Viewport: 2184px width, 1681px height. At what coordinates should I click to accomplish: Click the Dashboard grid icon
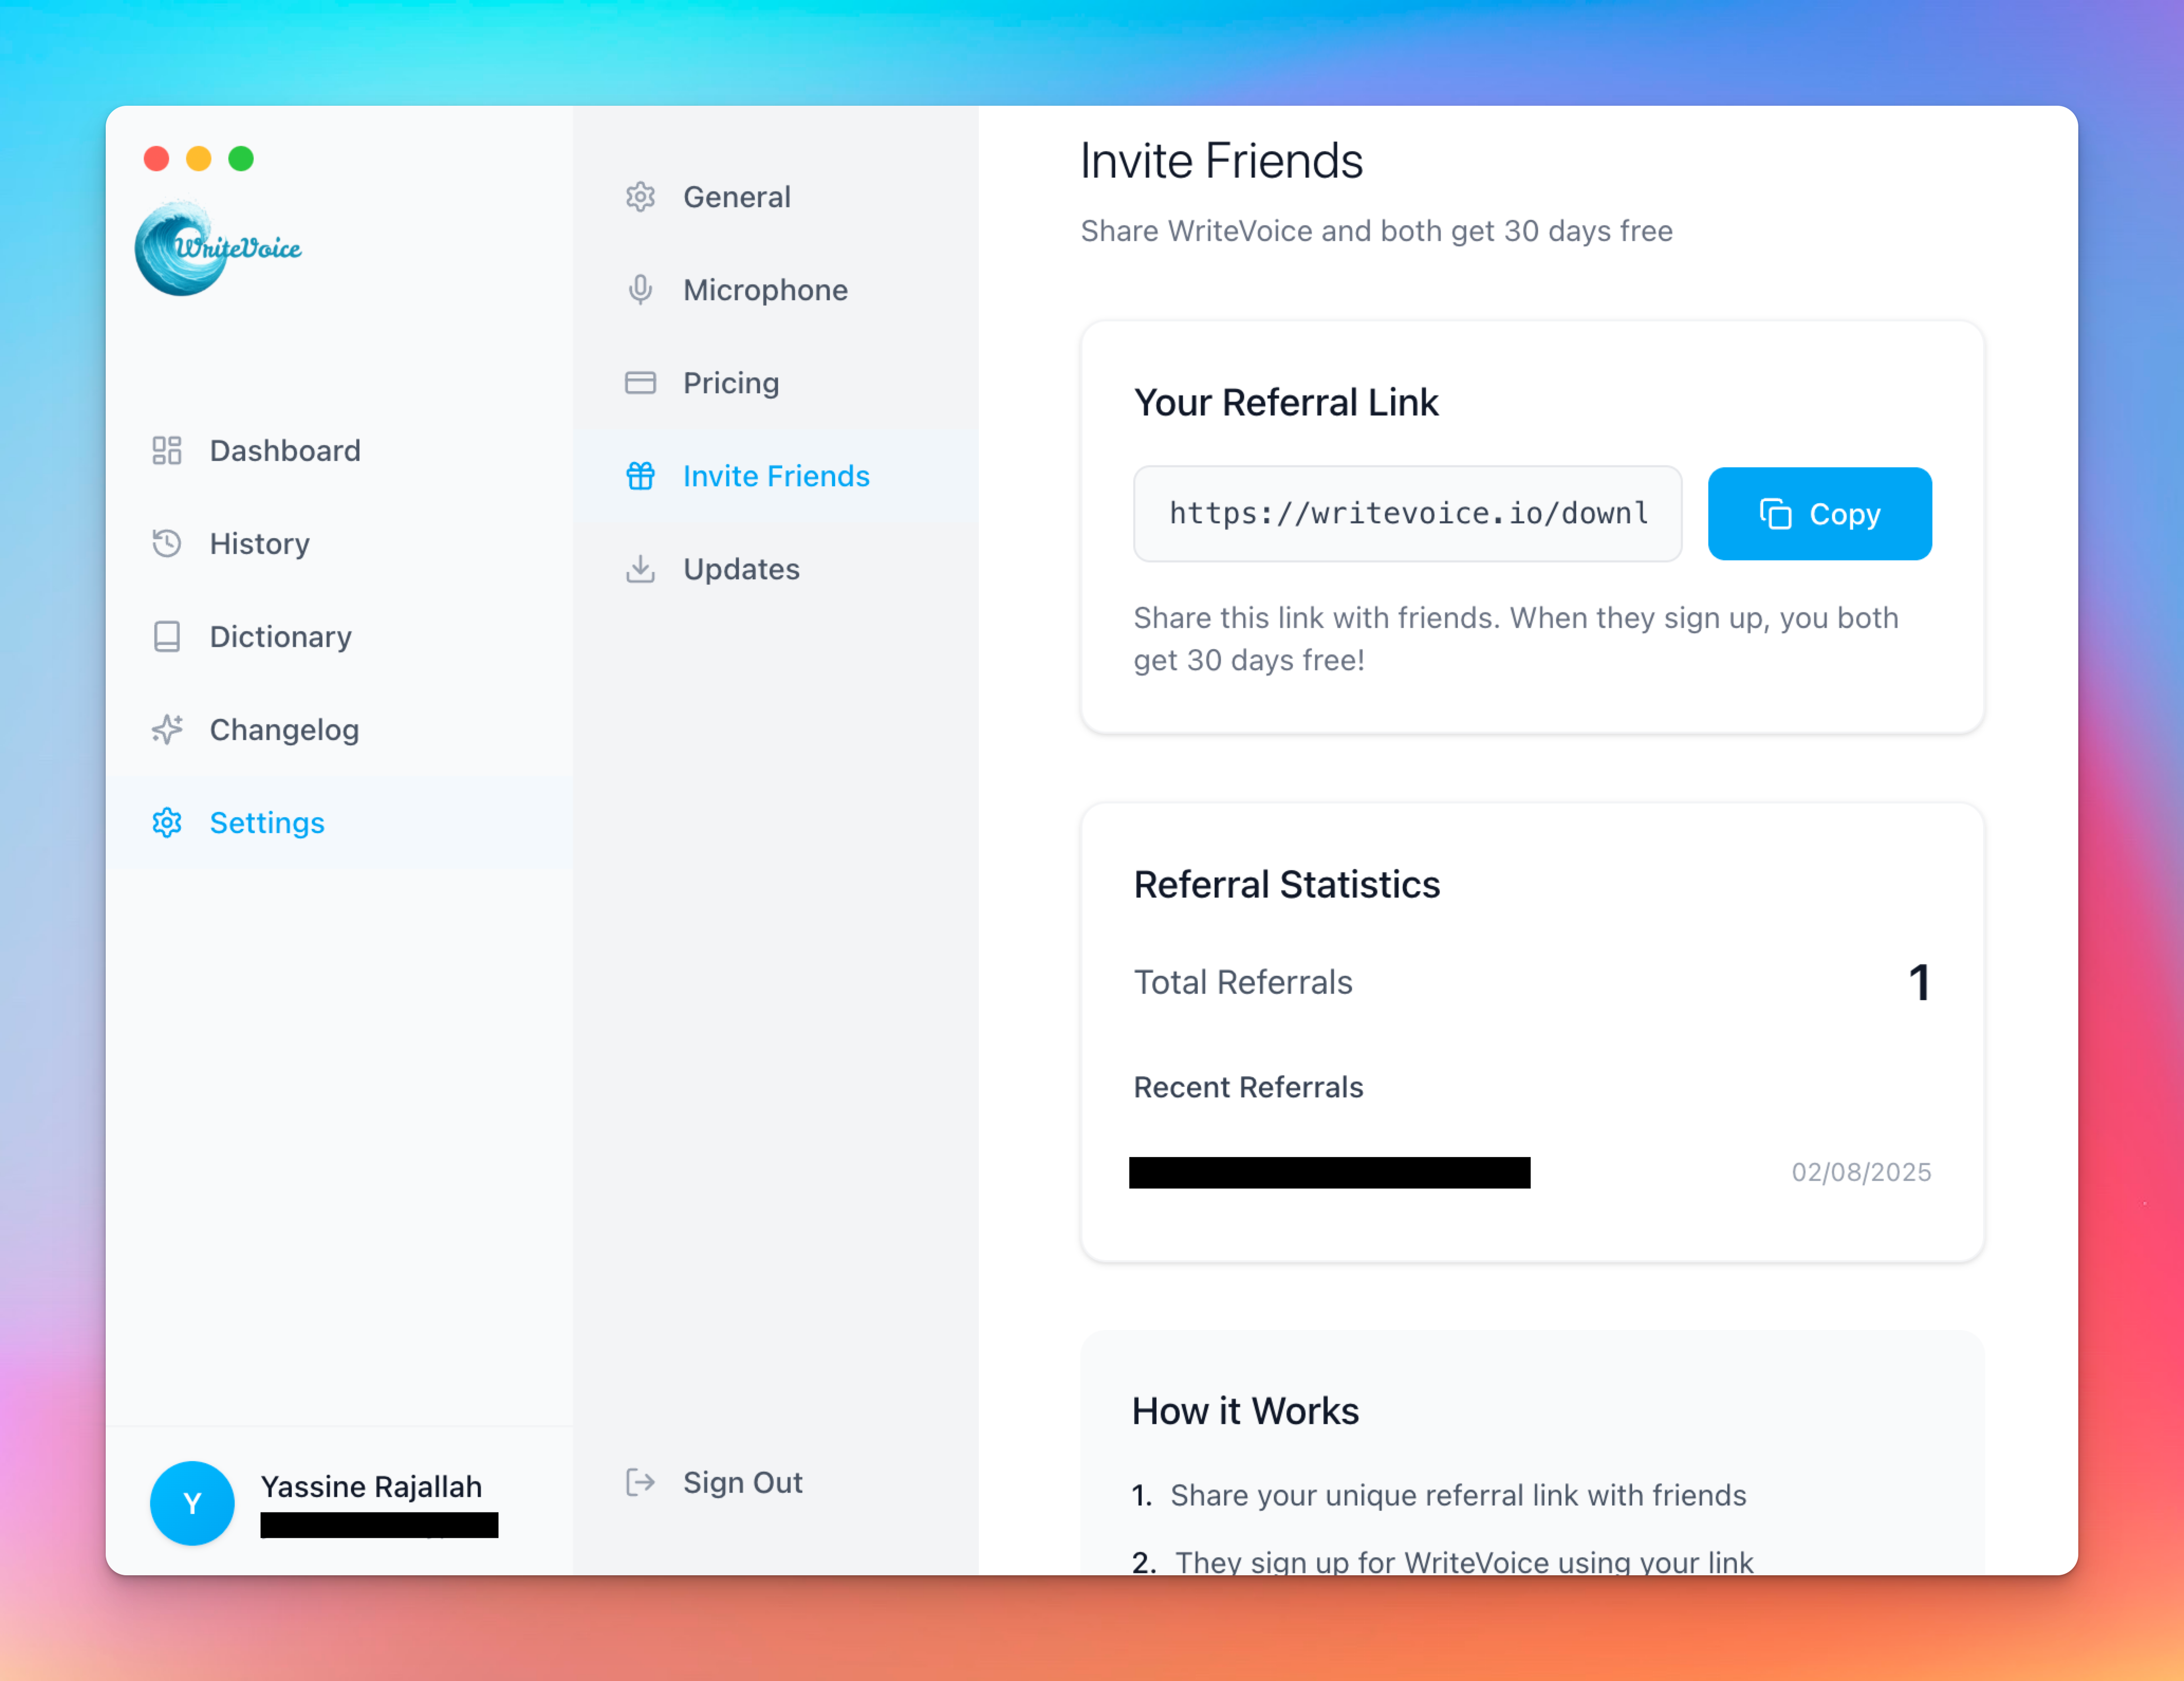coord(166,451)
